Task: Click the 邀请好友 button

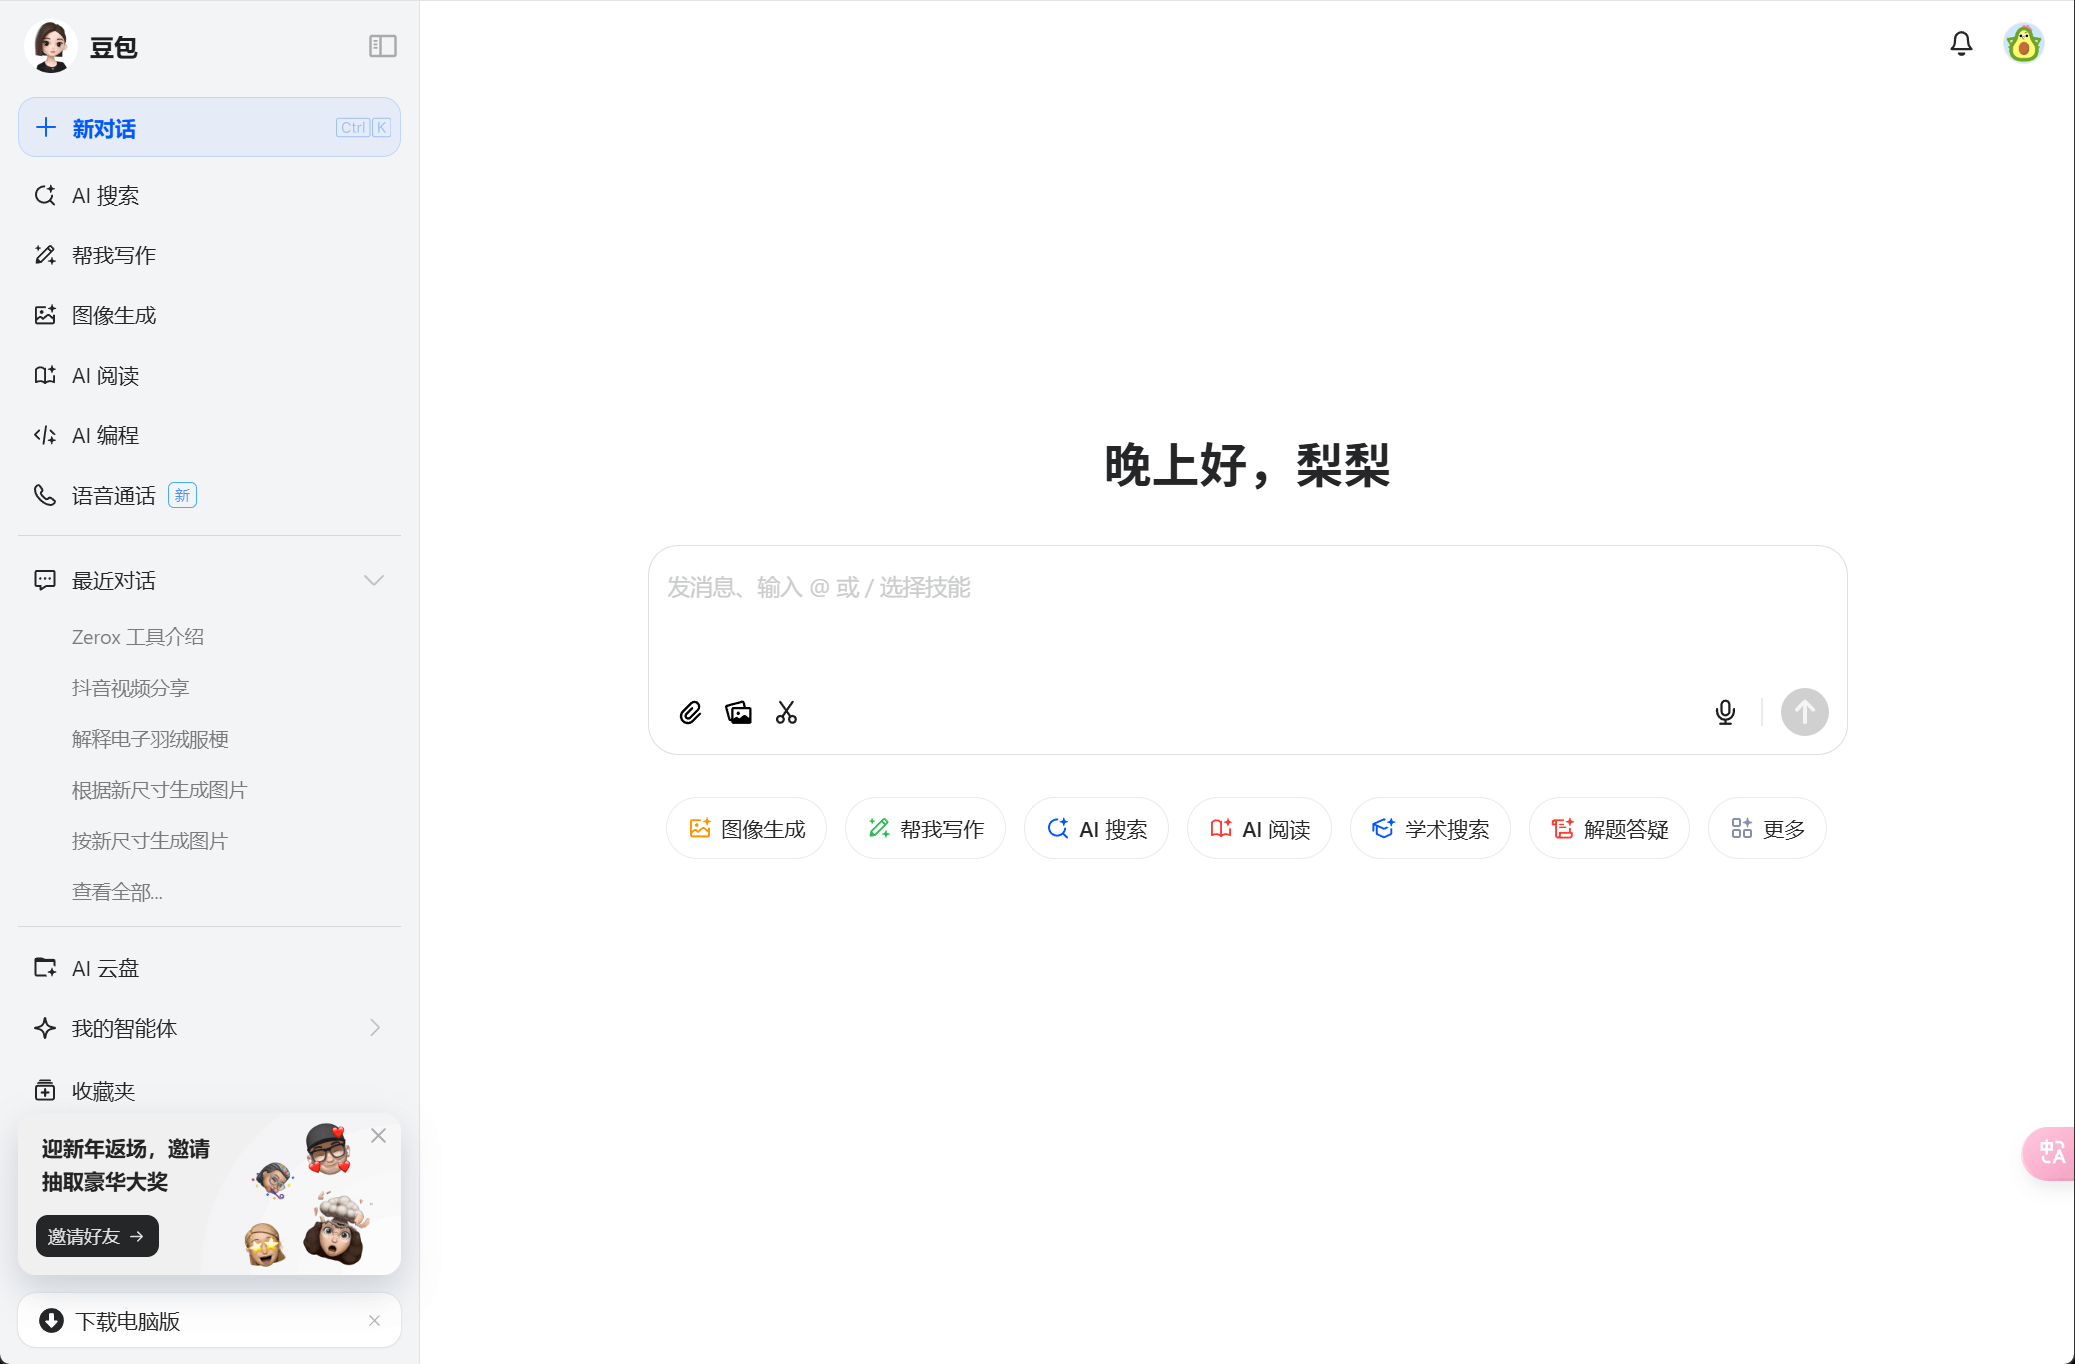Action: click(97, 1236)
